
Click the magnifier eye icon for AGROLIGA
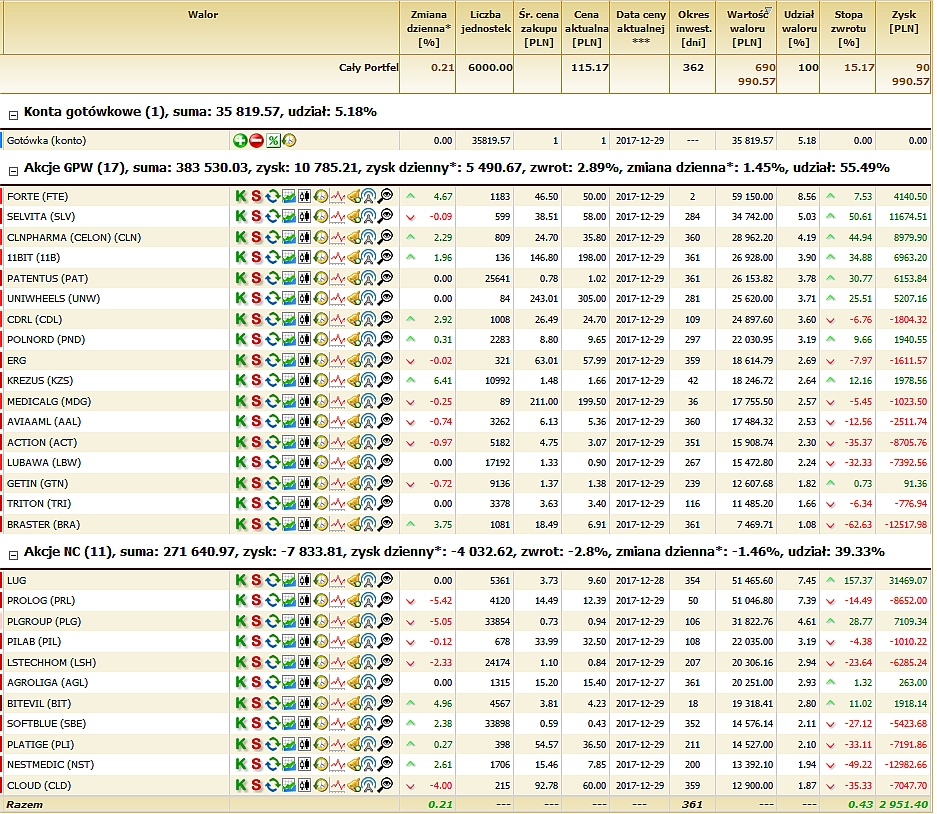coord(386,682)
